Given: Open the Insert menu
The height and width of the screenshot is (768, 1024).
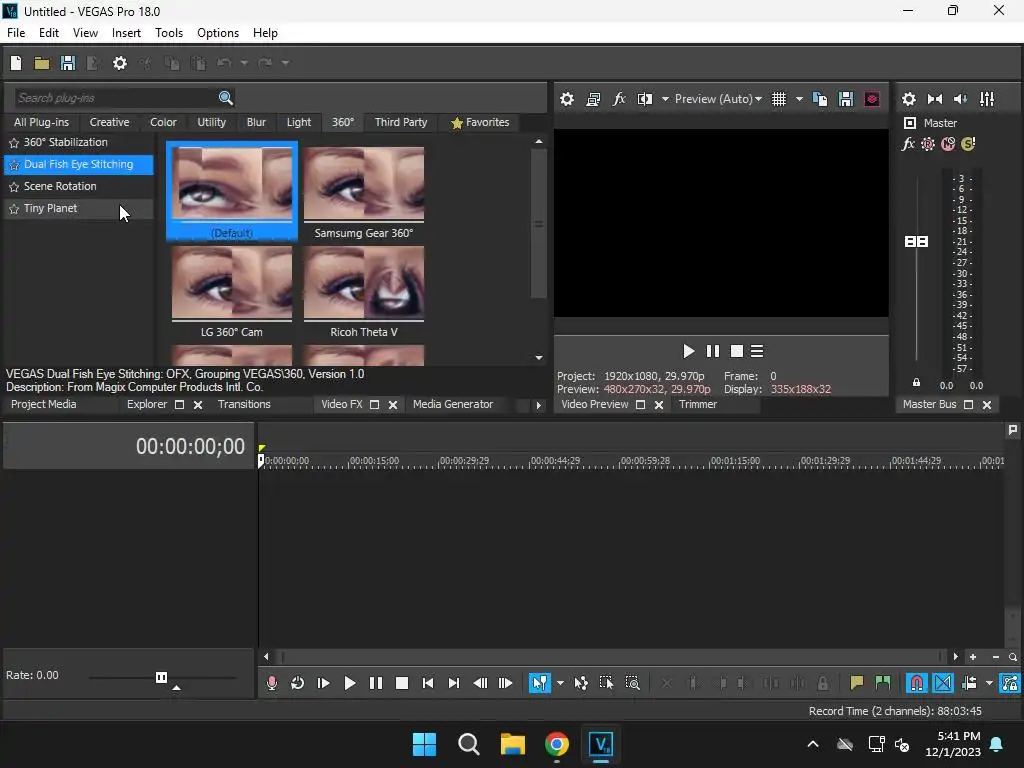Looking at the screenshot, I should 126,33.
